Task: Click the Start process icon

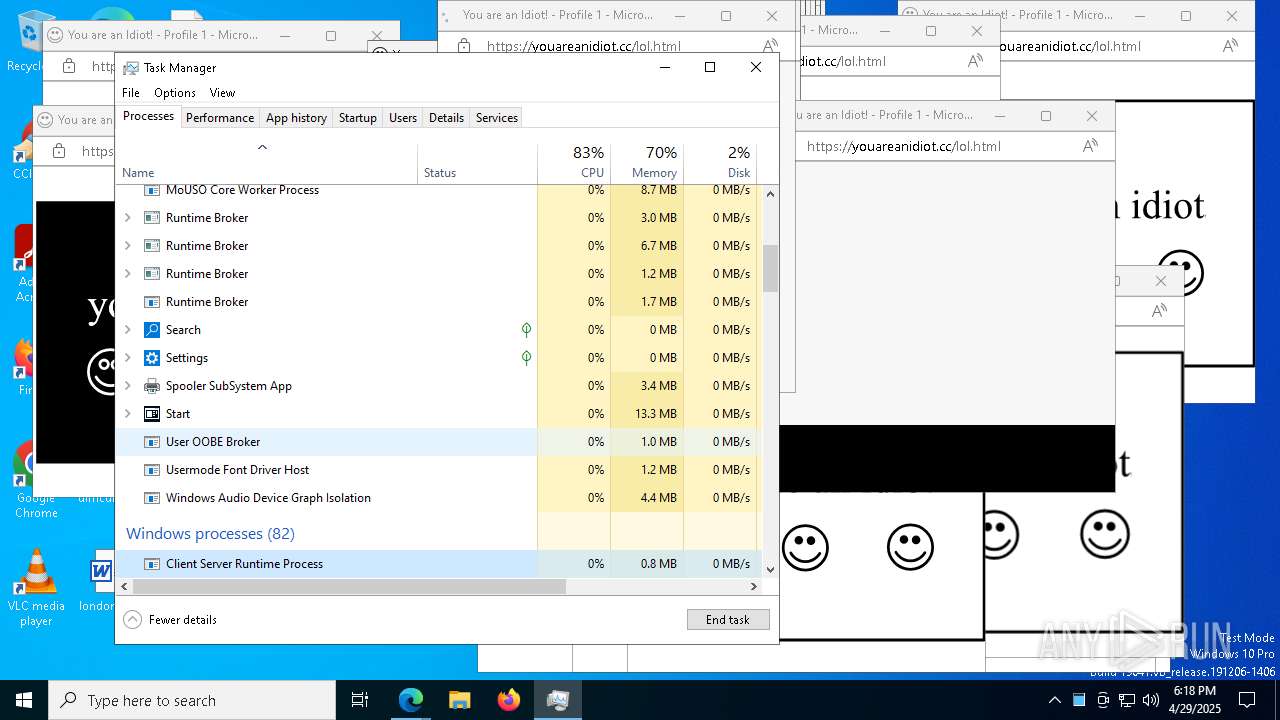Action: click(x=152, y=413)
